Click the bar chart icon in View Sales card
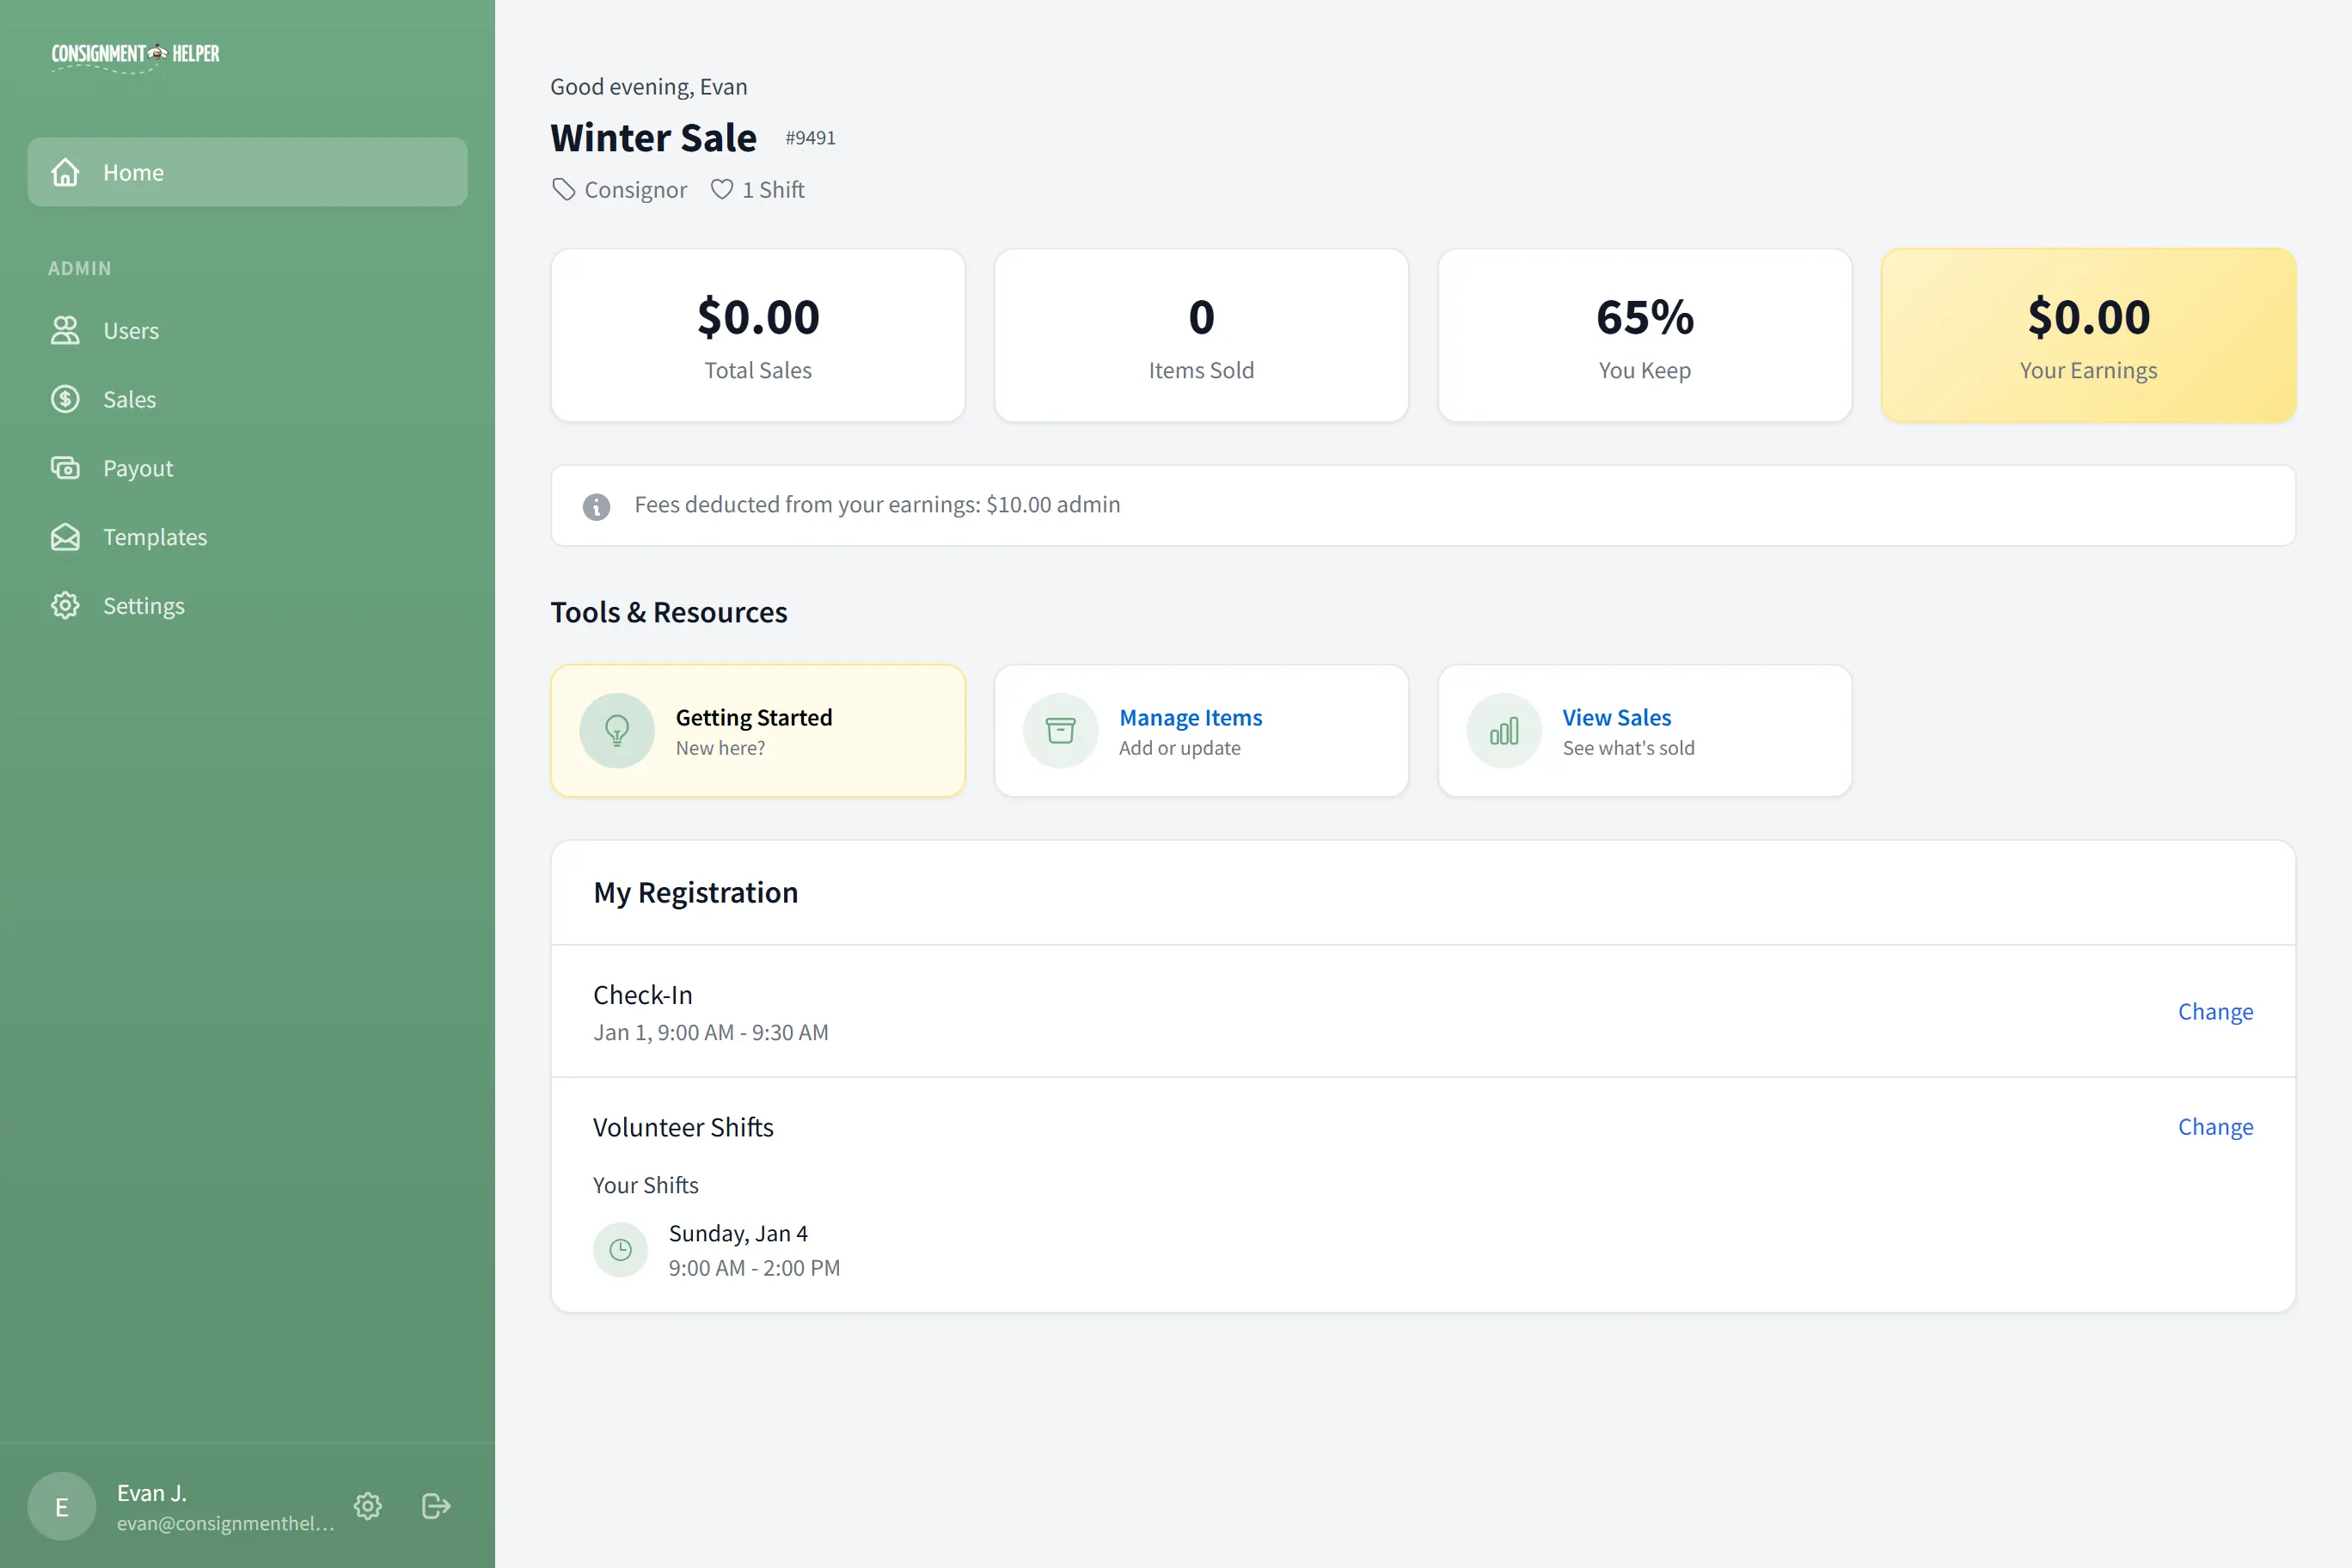This screenshot has width=2352, height=1568. (1504, 730)
